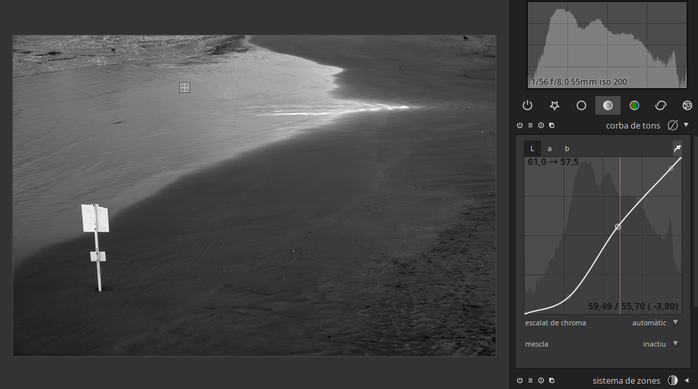Show active modules with the power icon

coord(528,105)
